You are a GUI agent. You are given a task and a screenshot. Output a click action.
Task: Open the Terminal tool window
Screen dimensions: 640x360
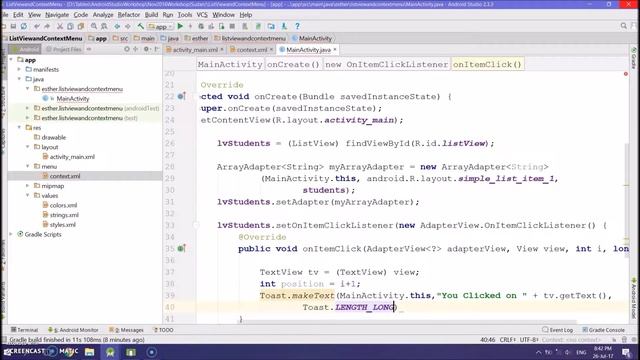click(24, 330)
